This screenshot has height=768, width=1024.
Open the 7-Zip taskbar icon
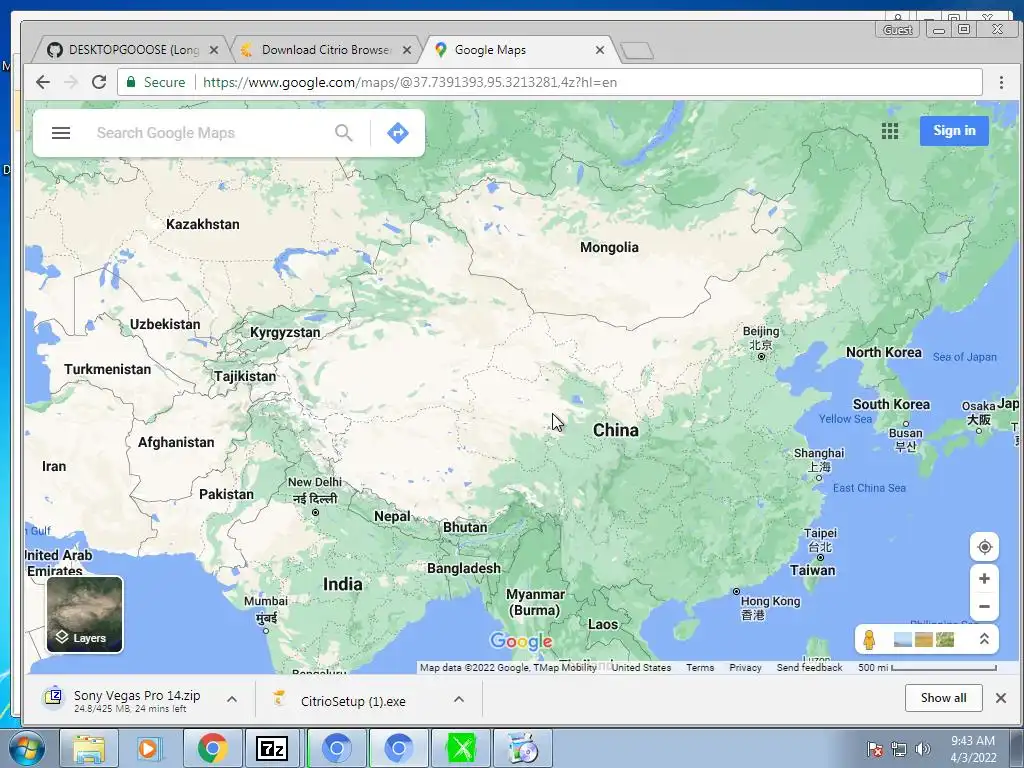point(272,748)
